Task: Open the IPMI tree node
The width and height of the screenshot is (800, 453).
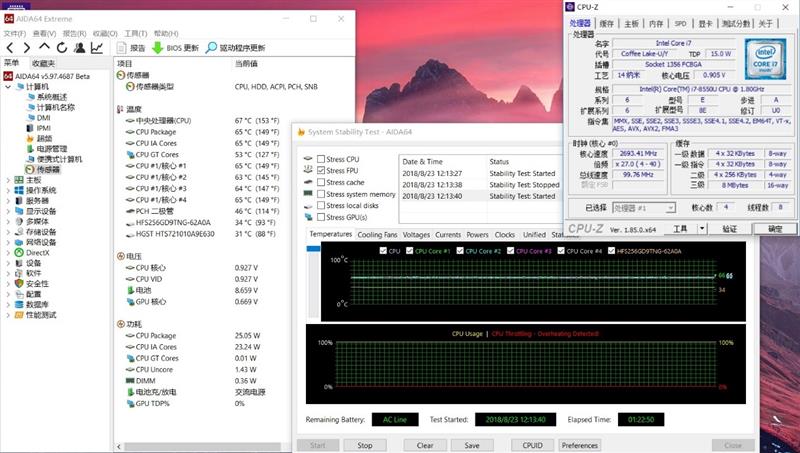Action: pyautogui.click(x=43, y=128)
